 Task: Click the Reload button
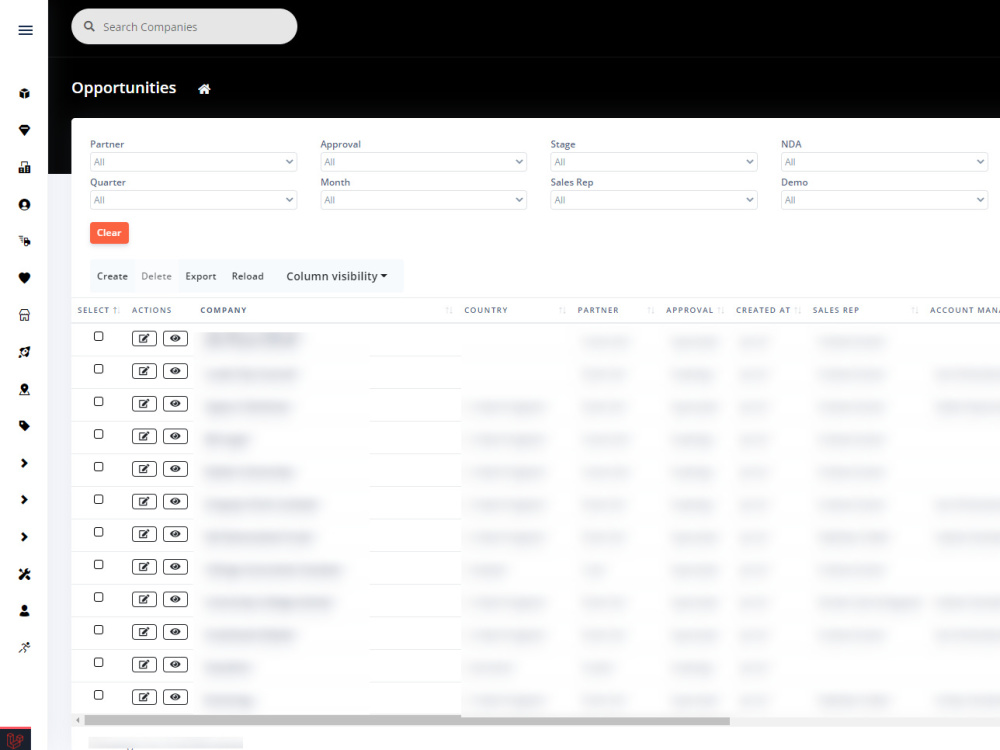tap(247, 276)
